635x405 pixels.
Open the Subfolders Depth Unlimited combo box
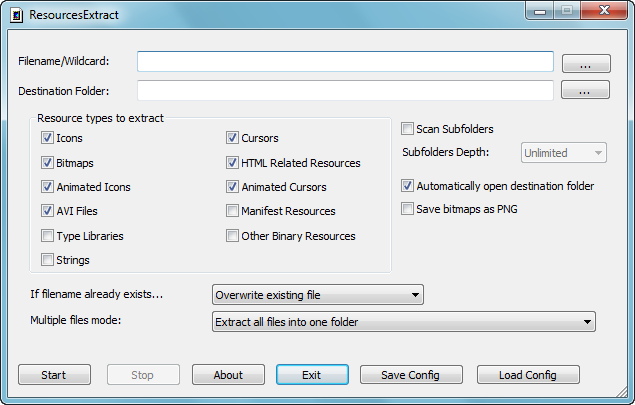(564, 153)
